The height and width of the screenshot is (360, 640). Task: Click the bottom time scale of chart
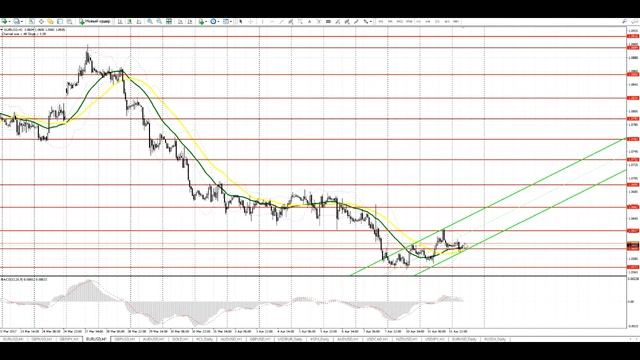coord(313,331)
